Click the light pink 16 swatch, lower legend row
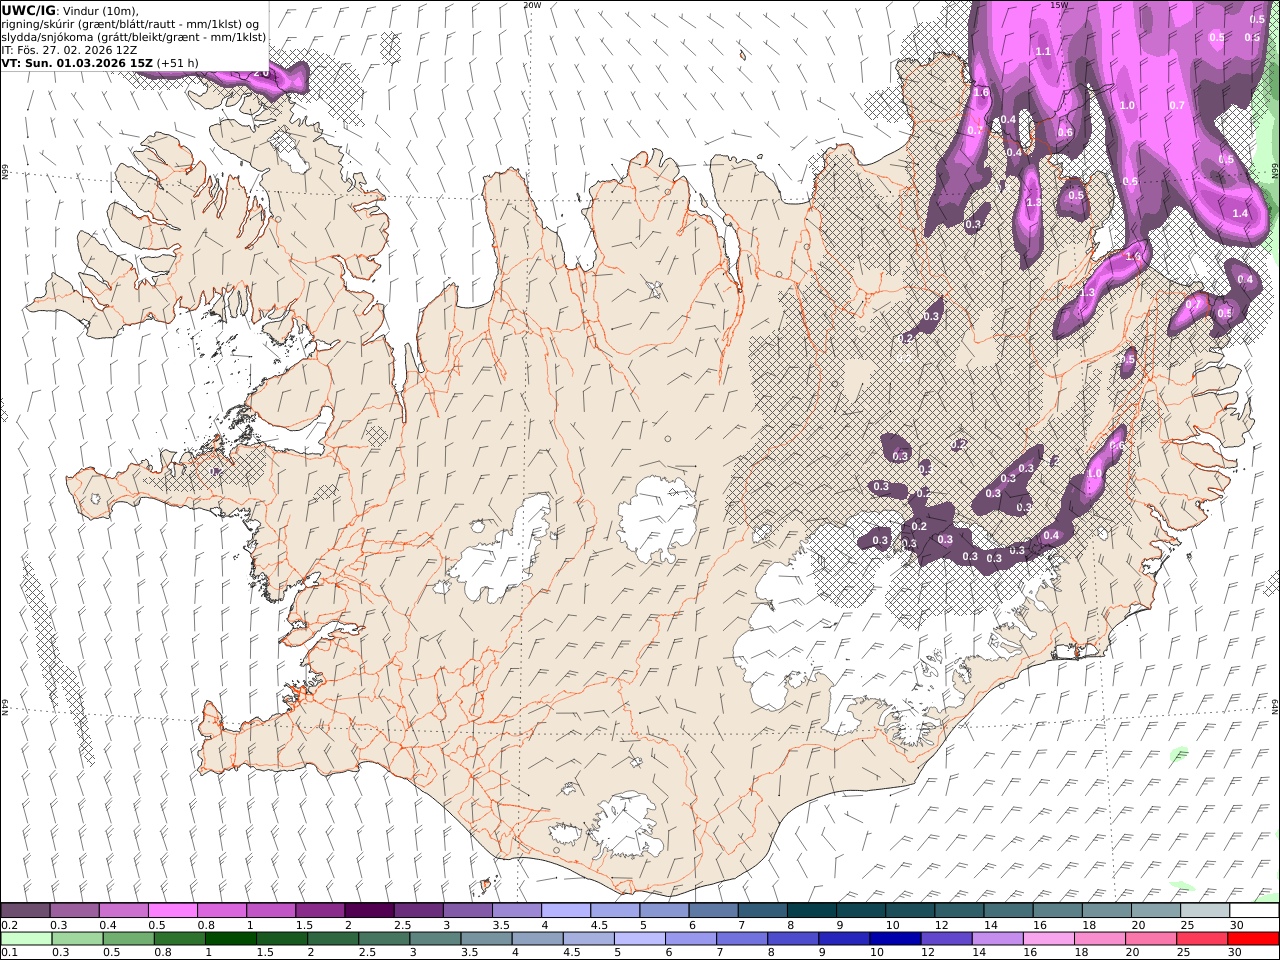 pyautogui.click(x=1048, y=938)
